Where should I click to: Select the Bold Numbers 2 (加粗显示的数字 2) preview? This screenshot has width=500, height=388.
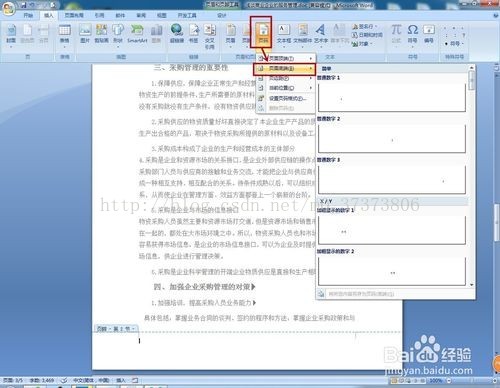pyautogui.click(x=392, y=271)
